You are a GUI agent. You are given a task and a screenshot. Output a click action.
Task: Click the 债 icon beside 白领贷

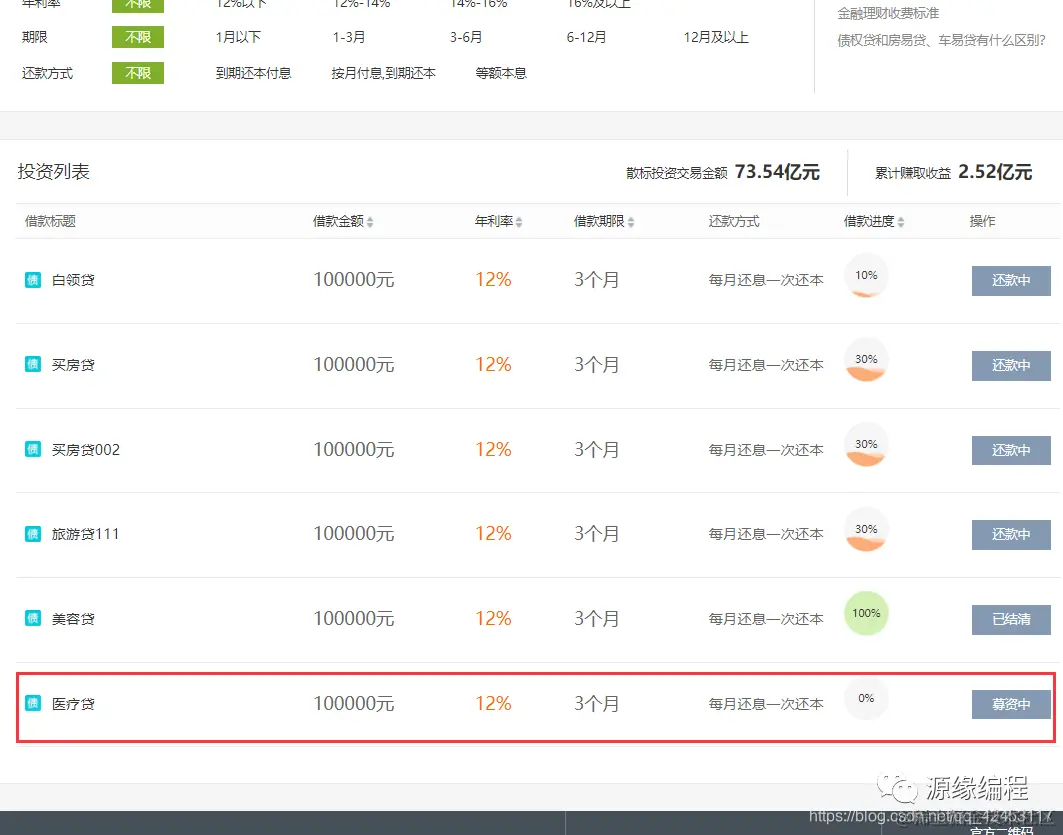33,280
